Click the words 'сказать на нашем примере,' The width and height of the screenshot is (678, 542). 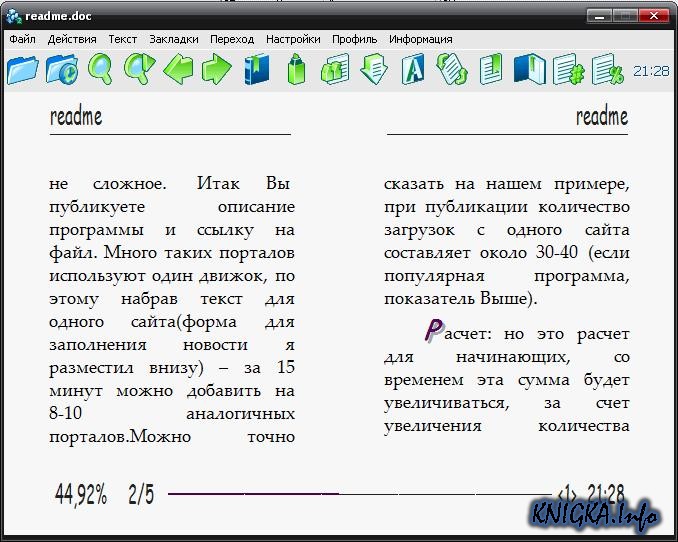point(507,184)
